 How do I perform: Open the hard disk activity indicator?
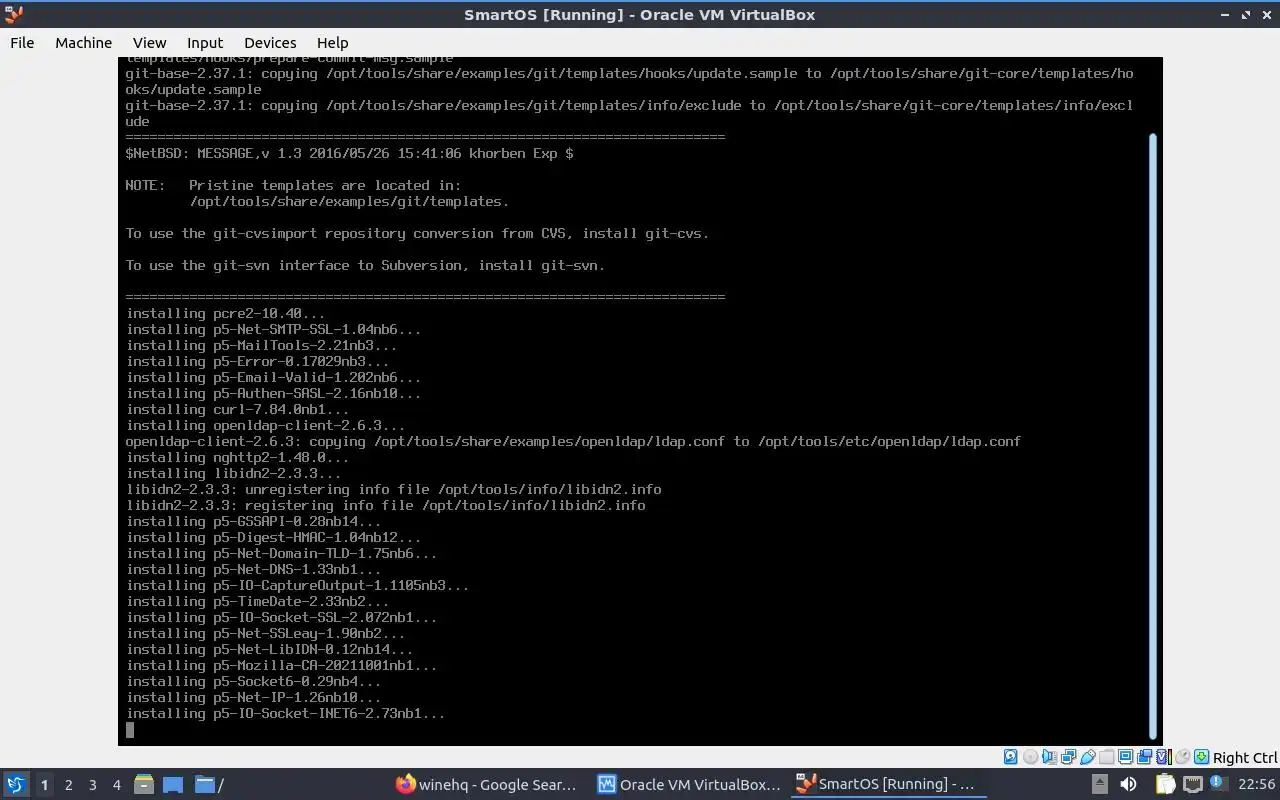pos(1010,757)
